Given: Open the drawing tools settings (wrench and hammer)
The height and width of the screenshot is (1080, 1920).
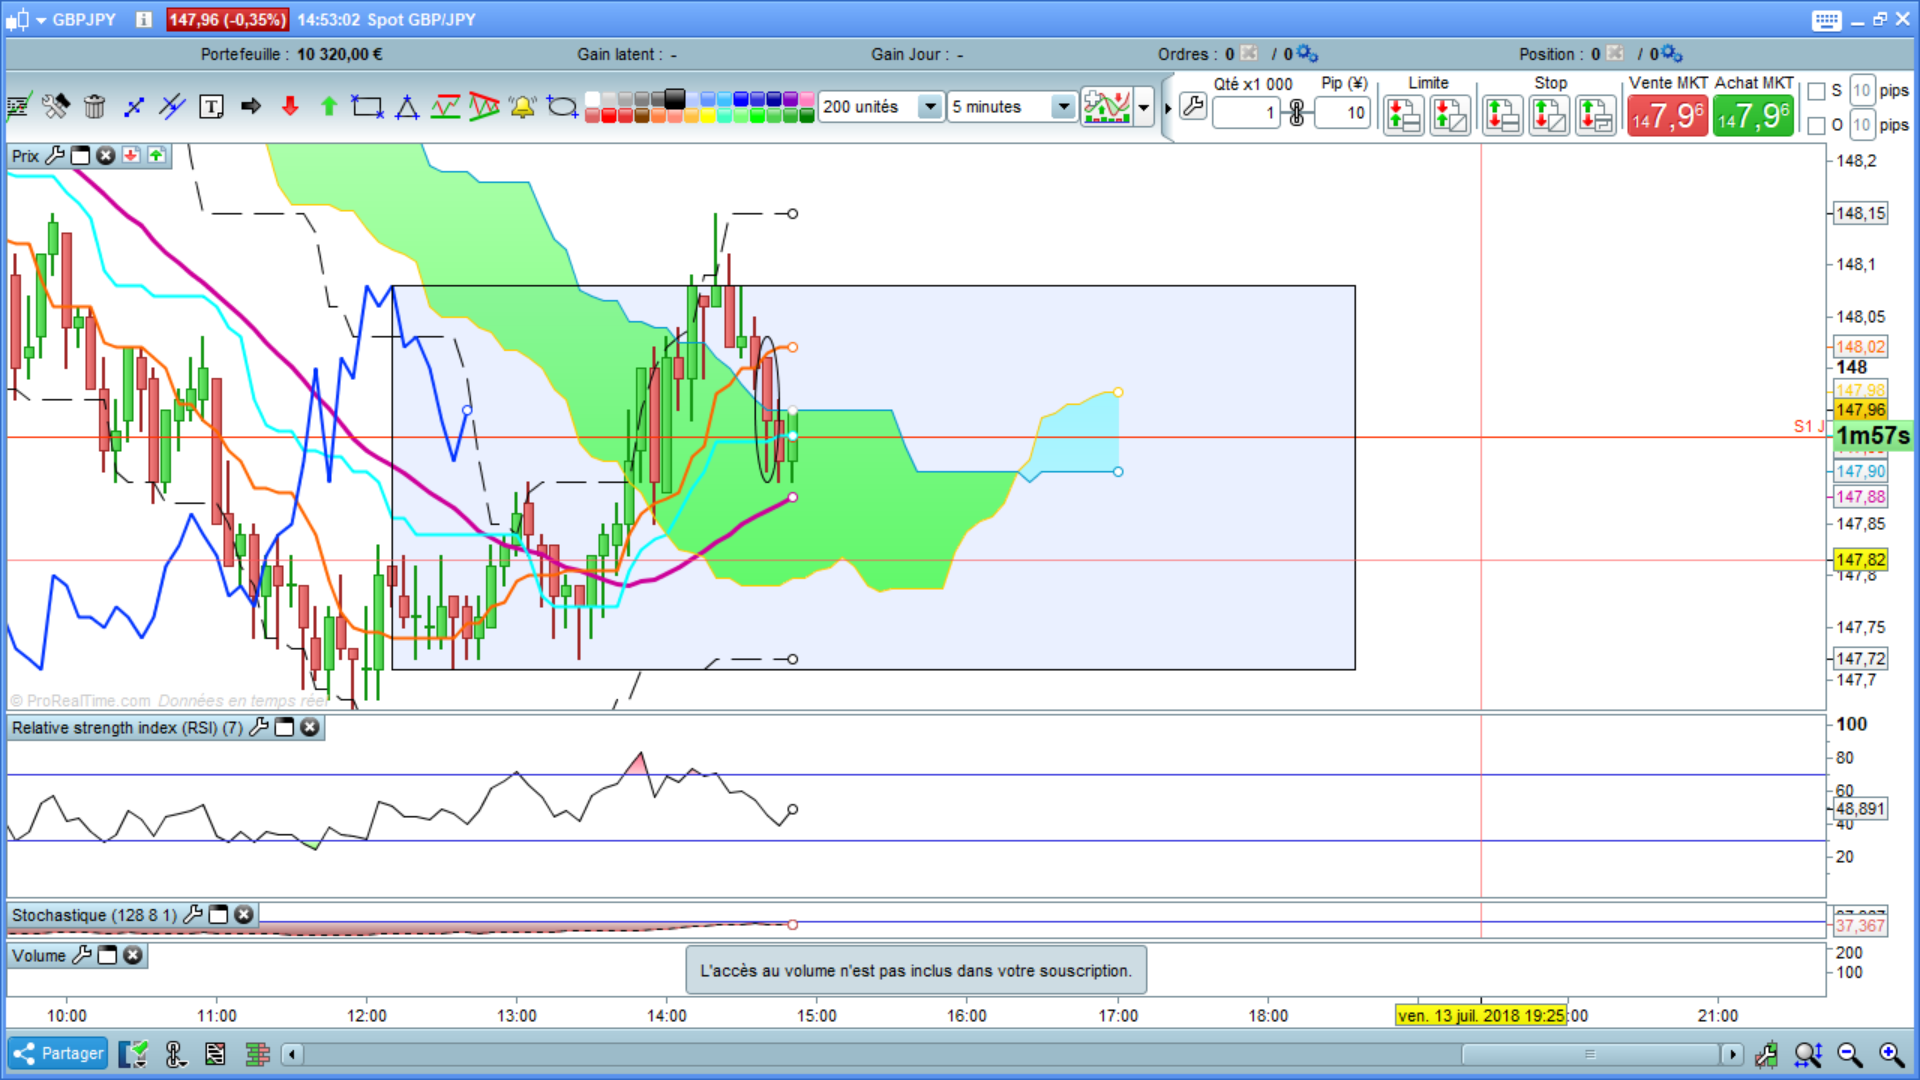Looking at the screenshot, I should tap(56, 106).
